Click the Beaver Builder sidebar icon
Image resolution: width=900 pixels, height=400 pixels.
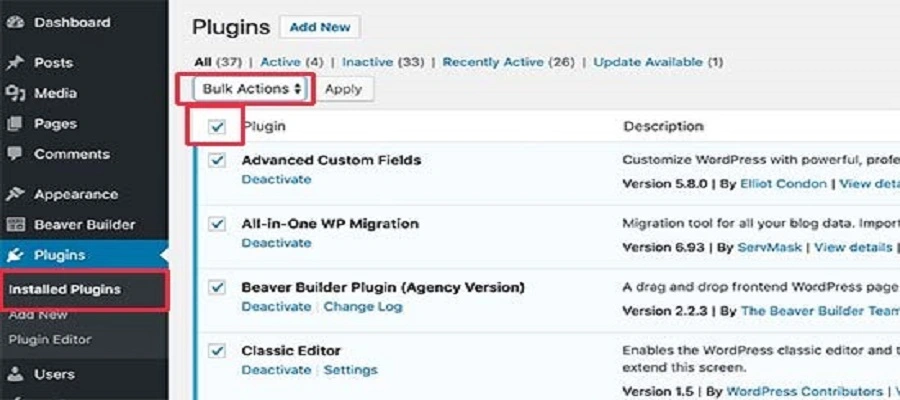[x=15, y=224]
